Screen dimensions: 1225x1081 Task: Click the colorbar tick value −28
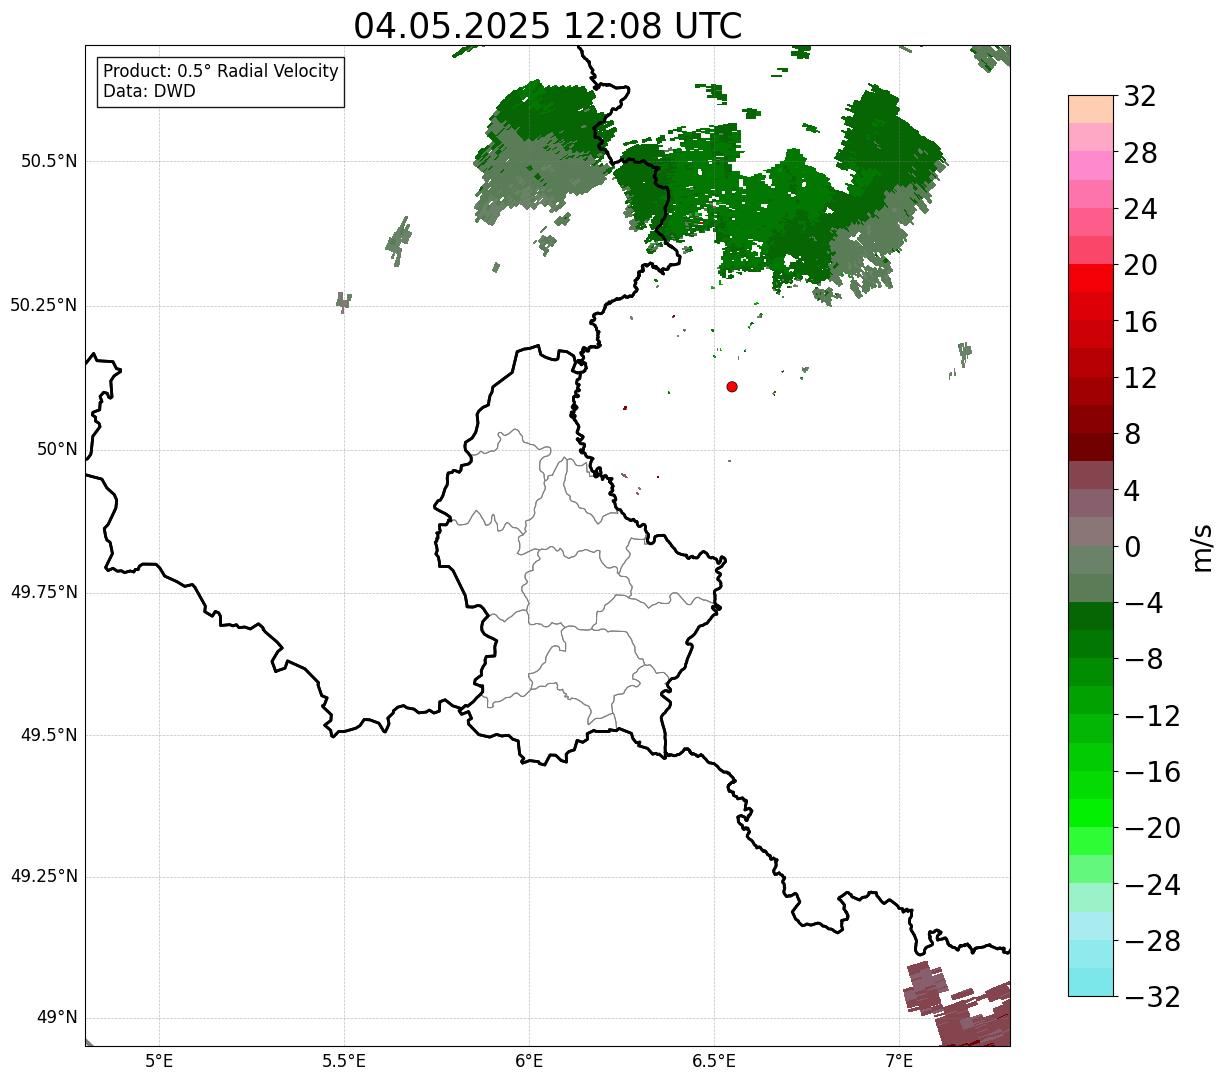1152,941
